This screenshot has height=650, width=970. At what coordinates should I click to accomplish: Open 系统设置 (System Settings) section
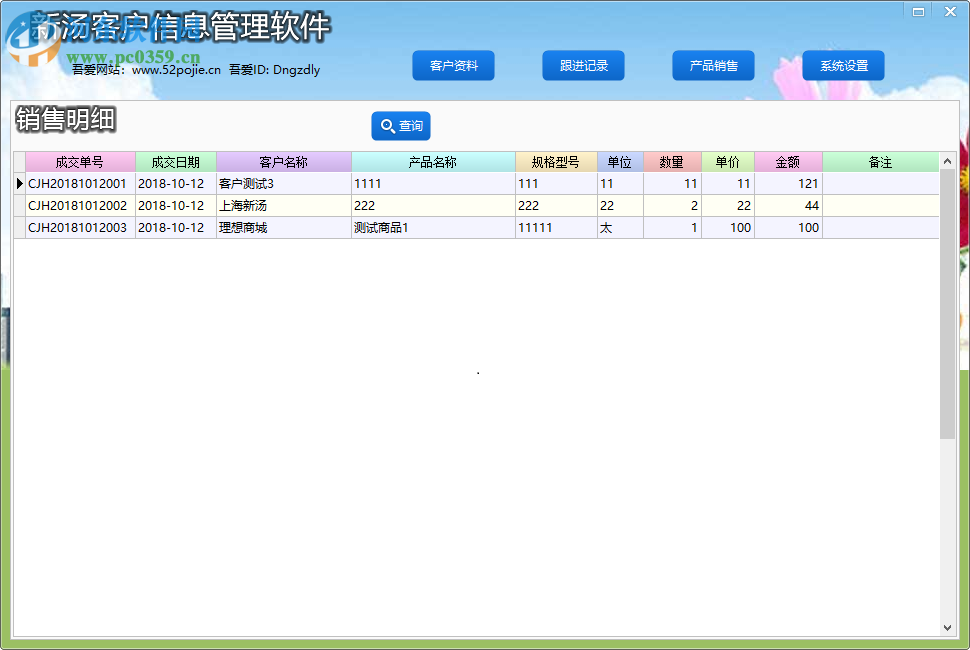point(843,65)
